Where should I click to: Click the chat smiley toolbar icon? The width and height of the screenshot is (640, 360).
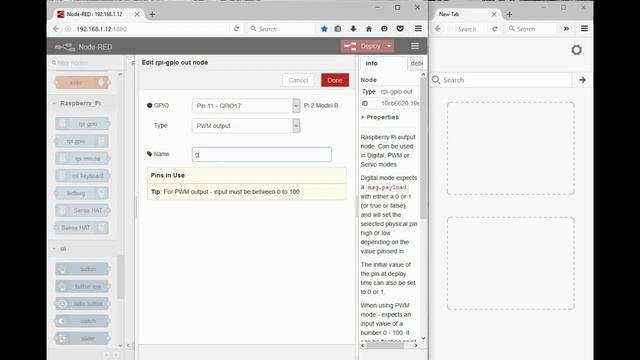[x=384, y=29]
